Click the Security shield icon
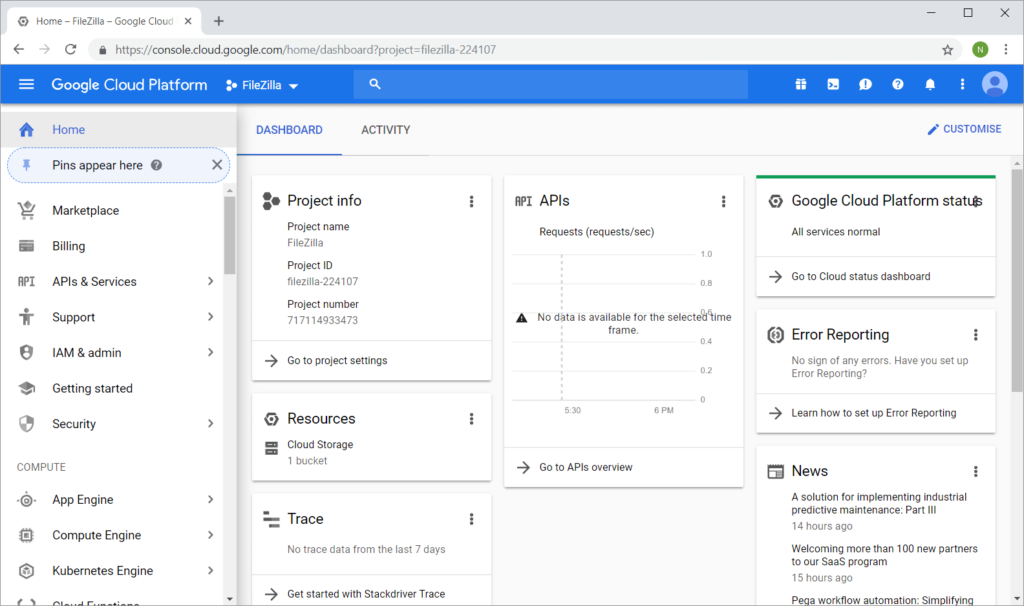The height and width of the screenshot is (606, 1024). pyautogui.click(x=26, y=424)
